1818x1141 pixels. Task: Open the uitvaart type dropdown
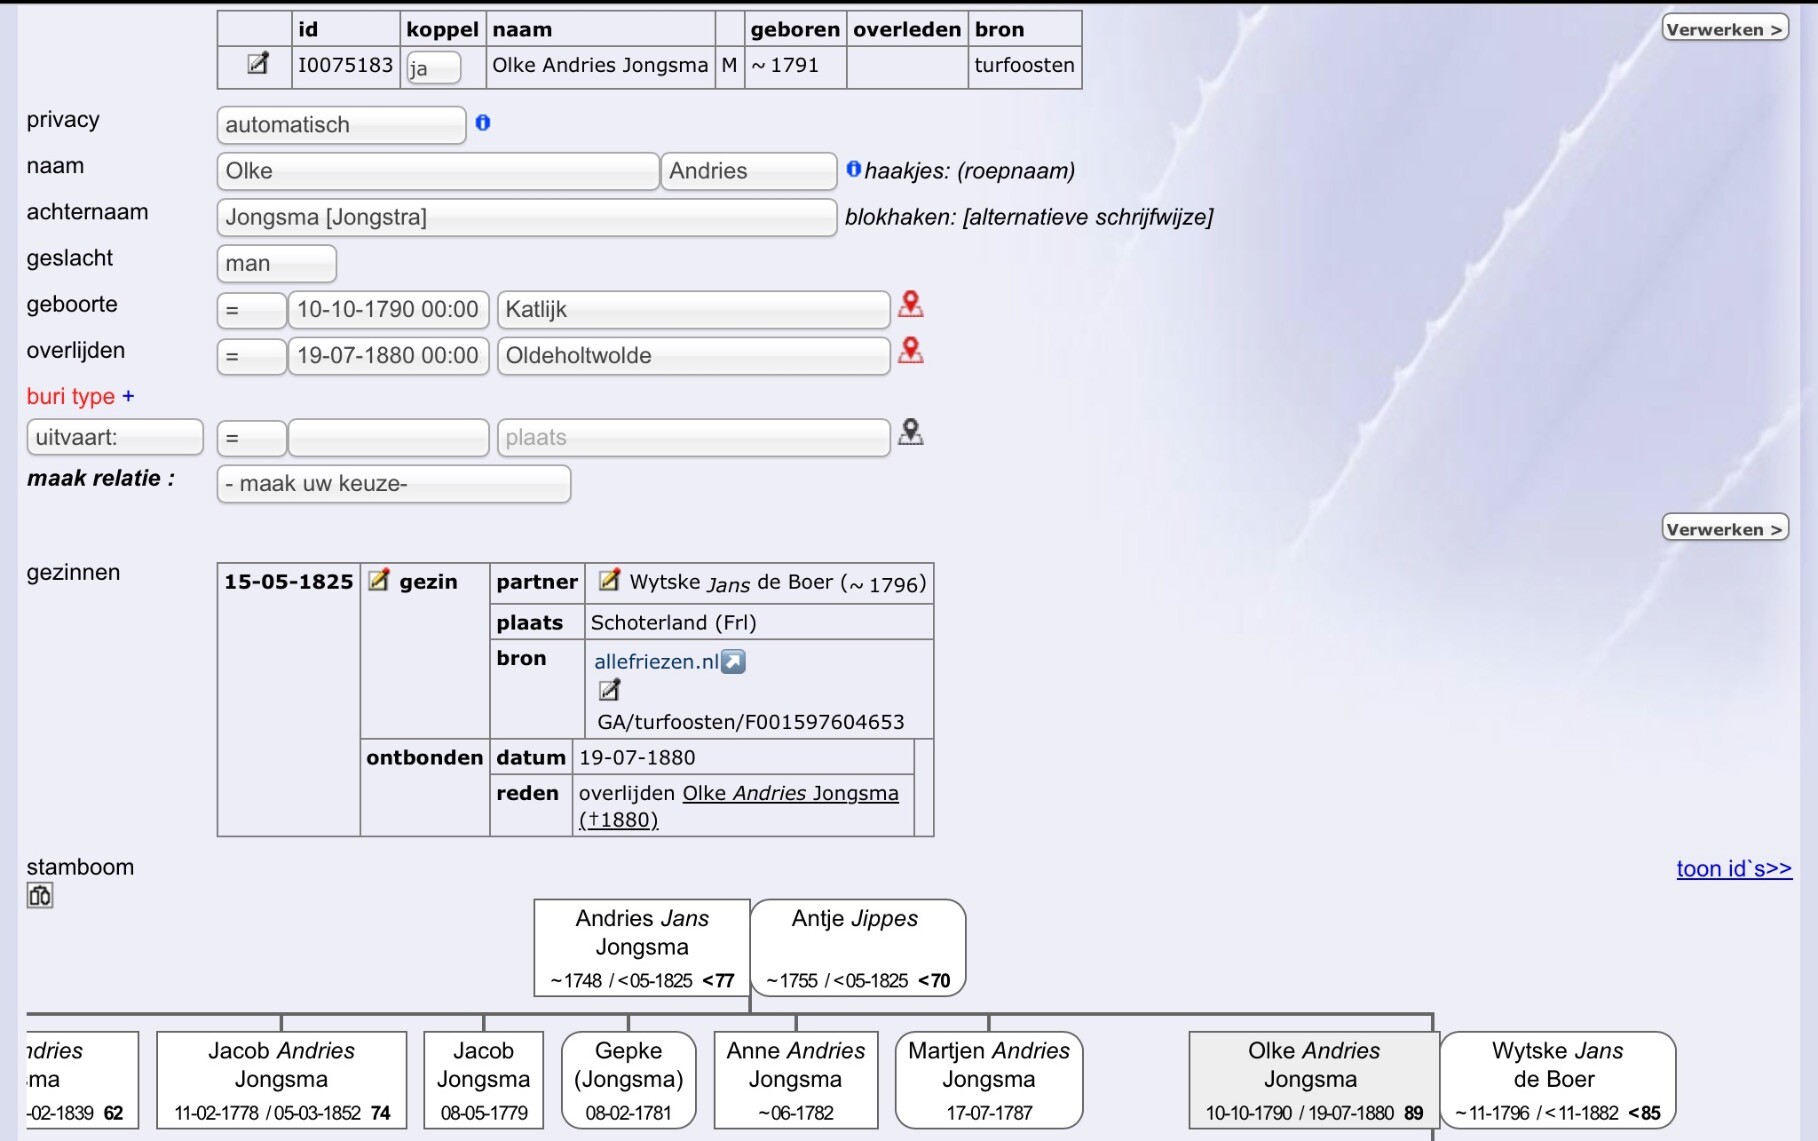click(x=115, y=437)
